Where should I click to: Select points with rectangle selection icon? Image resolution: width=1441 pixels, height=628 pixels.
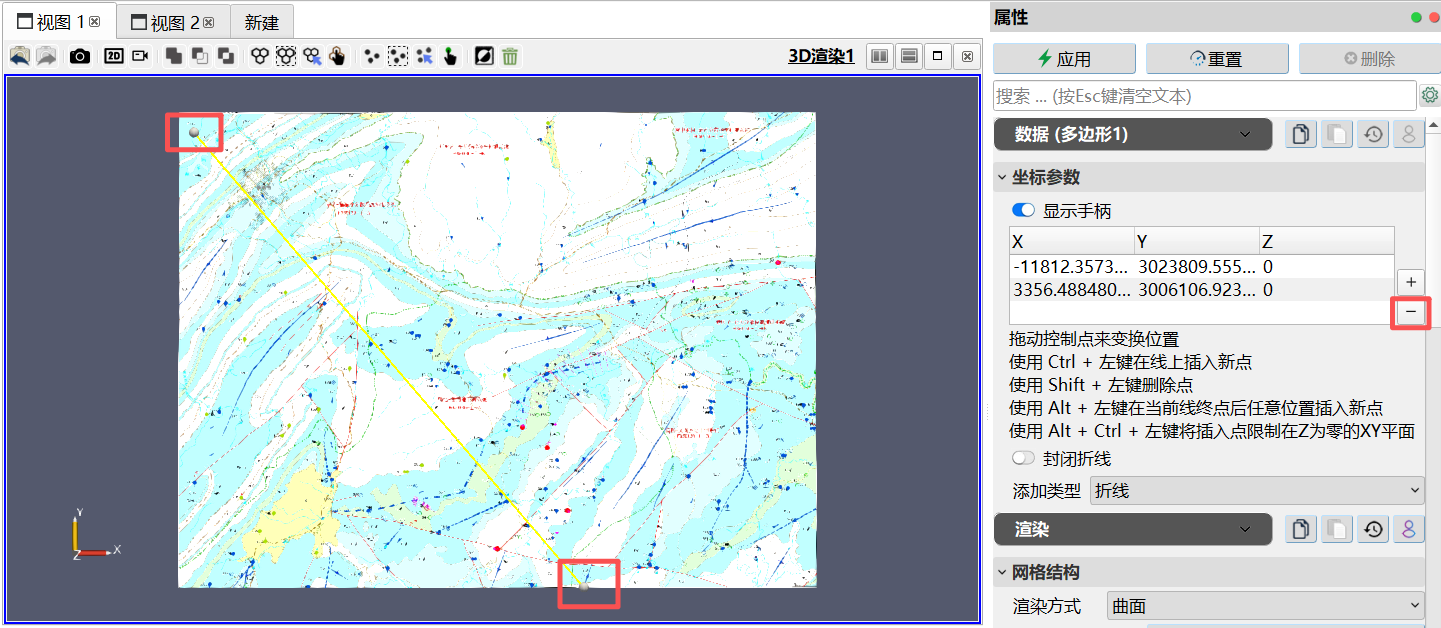click(398, 56)
